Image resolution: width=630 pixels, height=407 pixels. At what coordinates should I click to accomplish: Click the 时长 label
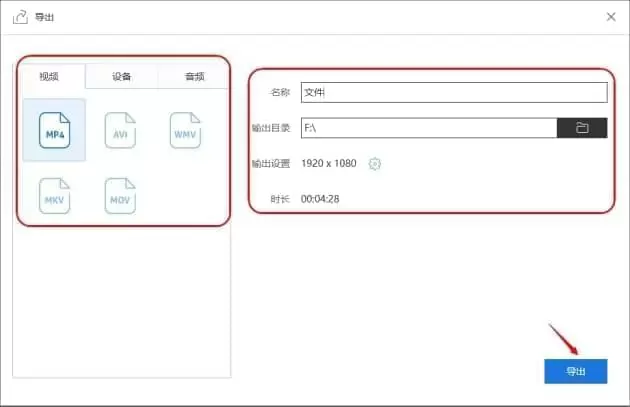pos(280,199)
